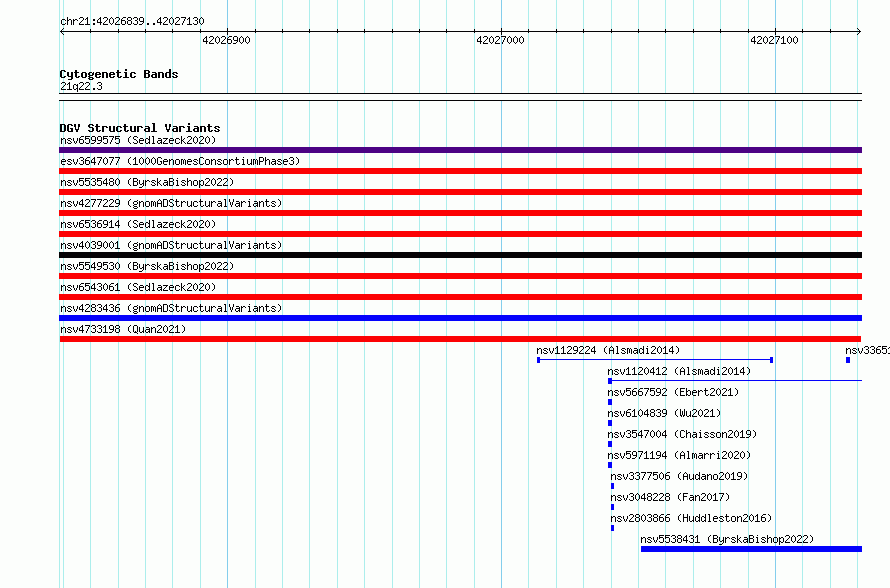The image size is (890, 588).
Task: Select the small blue nsv5971194 marker
Action: pos(610,465)
